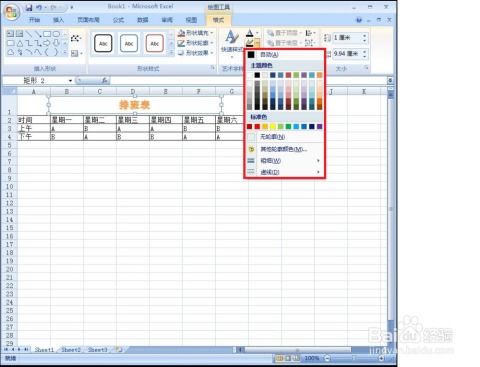Expand the shapes gallery more arrow
480x367 pixels.
click(x=65, y=52)
